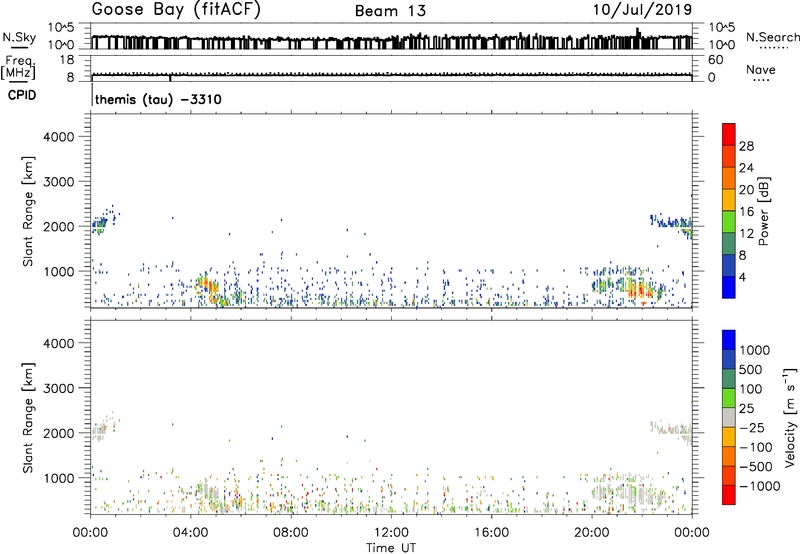Click the '60' Nave axis value
Image resolution: width=800 pixels, height=554 pixels.
[x=715, y=60]
